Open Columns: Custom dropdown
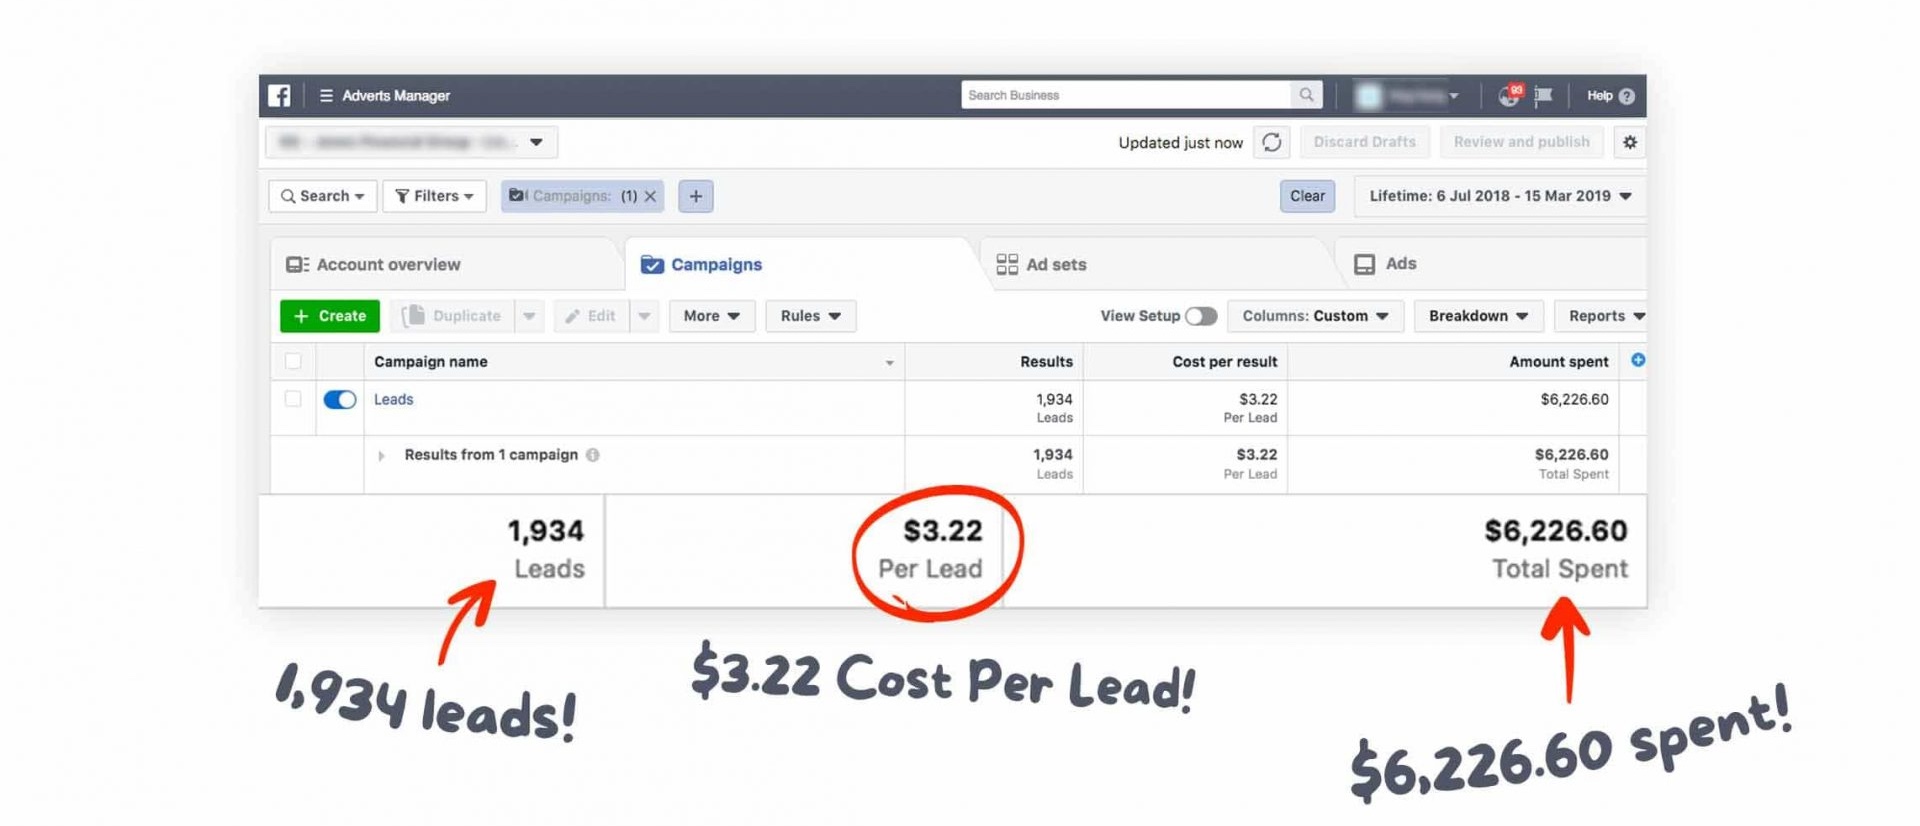This screenshot has height=826, width=1920. [x=1316, y=316]
